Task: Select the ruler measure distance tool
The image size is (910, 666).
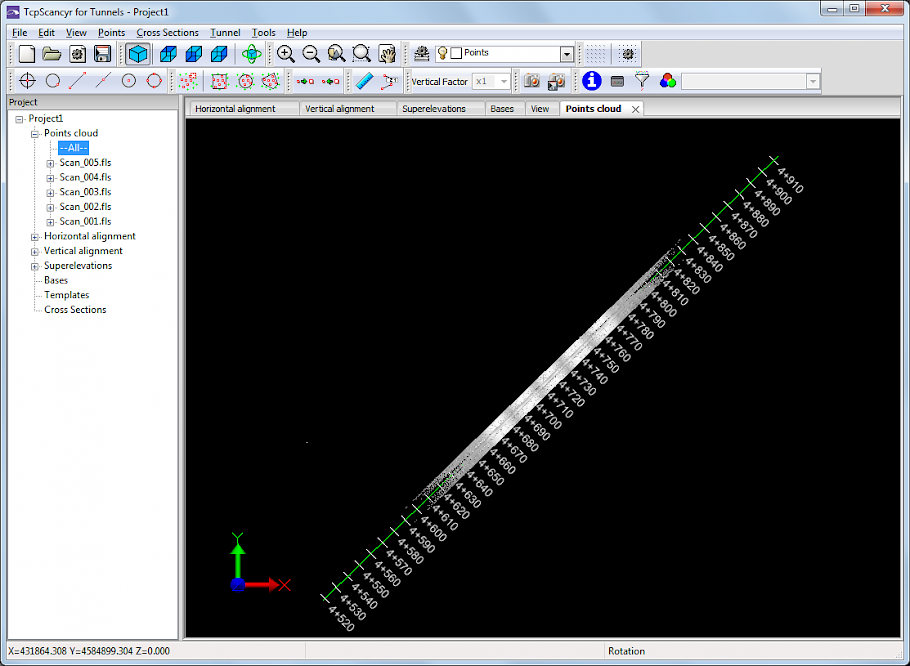Action: click(364, 81)
